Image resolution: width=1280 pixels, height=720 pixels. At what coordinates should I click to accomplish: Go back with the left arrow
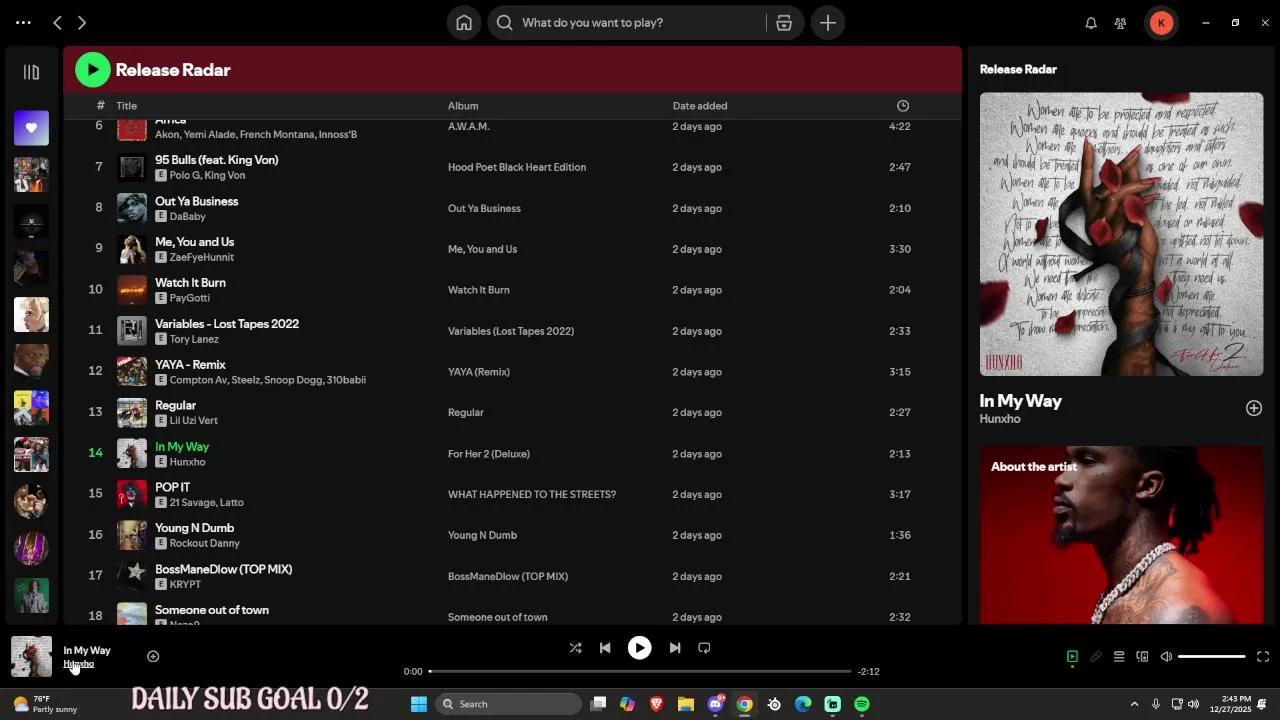click(x=58, y=23)
